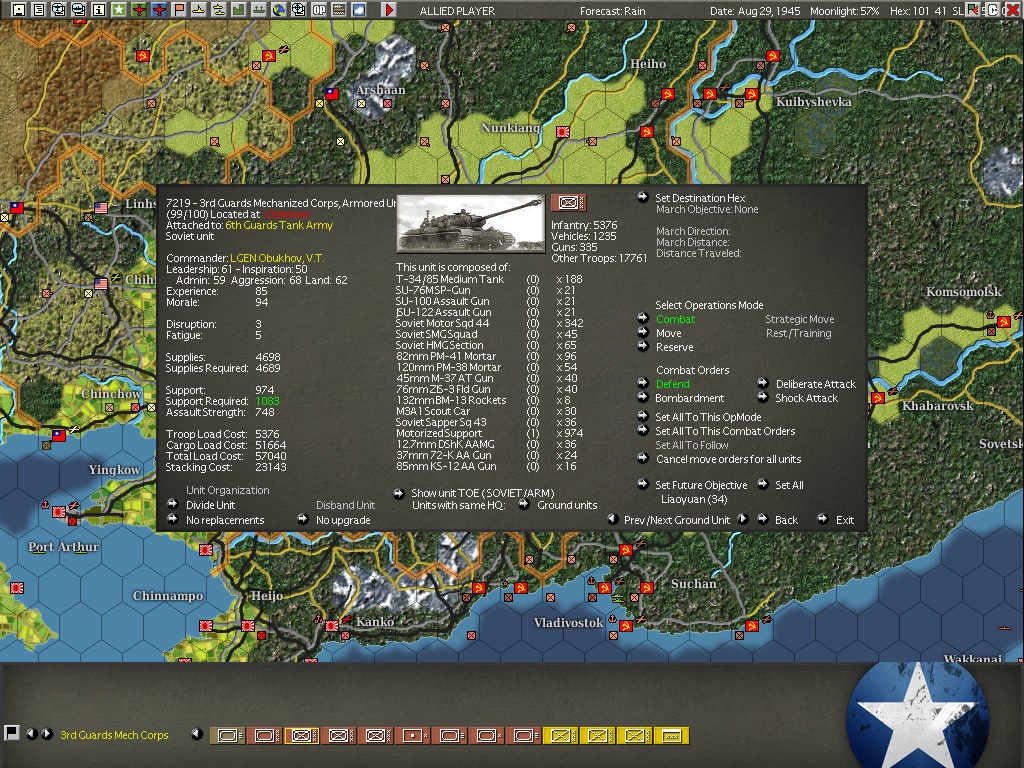
Task: Click the black flag icon in bottom bar
Action: coord(10,733)
